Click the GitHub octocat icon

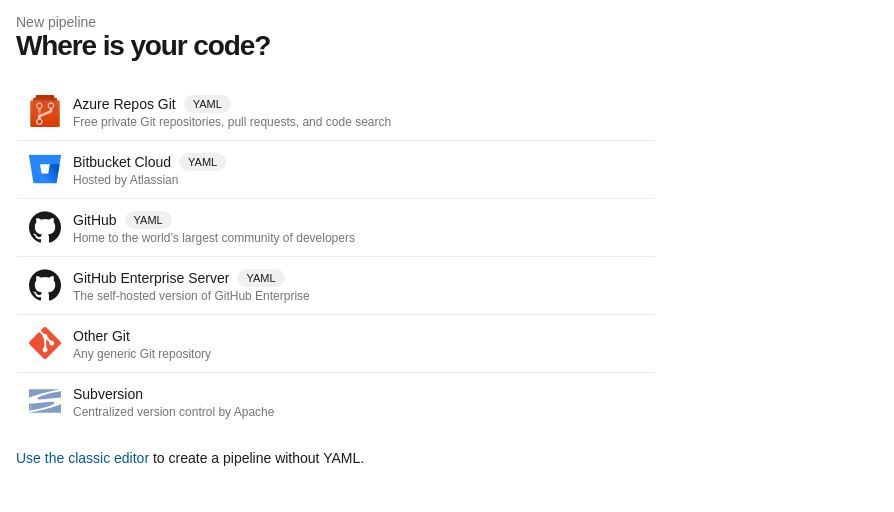45,227
